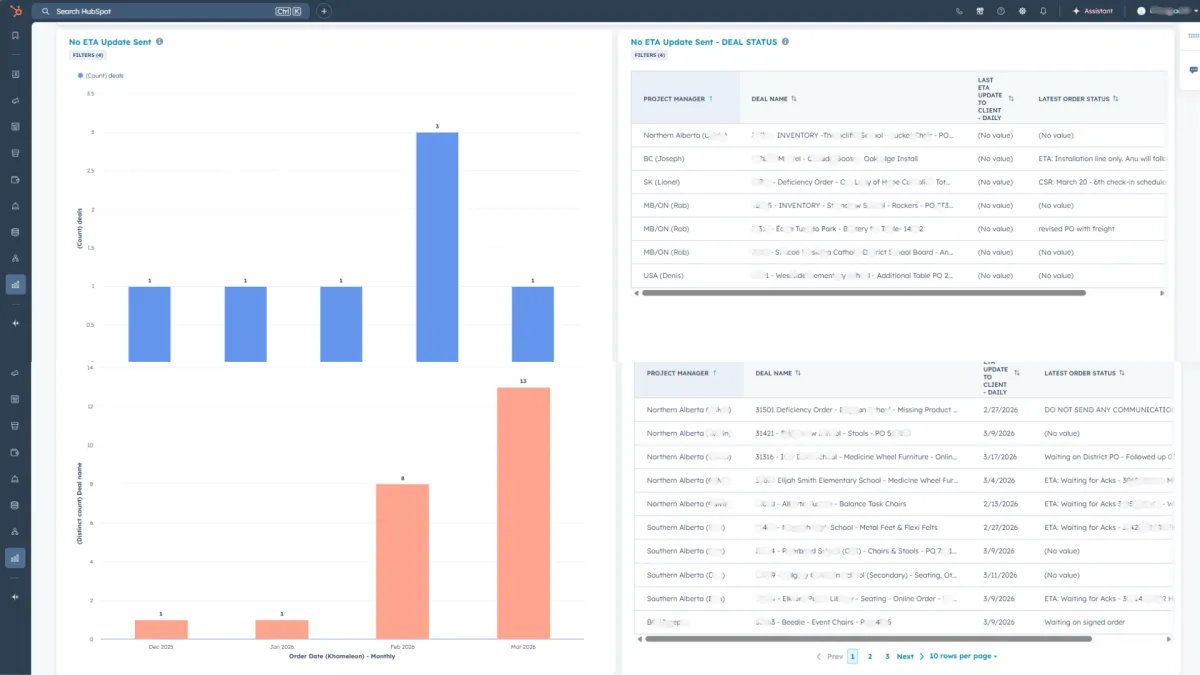1200x675 pixels.
Task: Open the settings gear icon
Action: [1022, 11]
